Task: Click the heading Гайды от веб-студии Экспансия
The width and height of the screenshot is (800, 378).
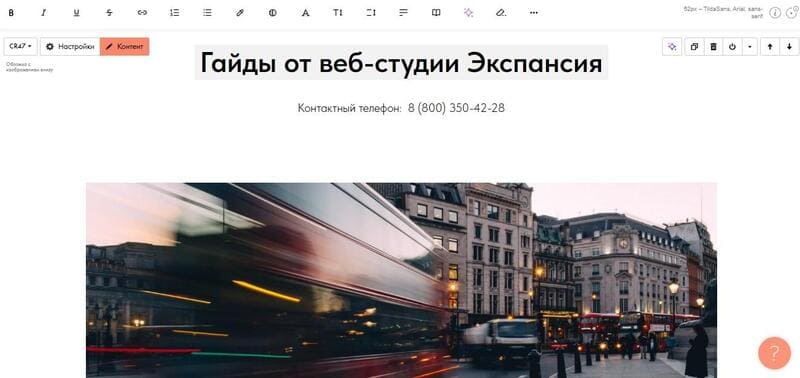Action: point(401,63)
